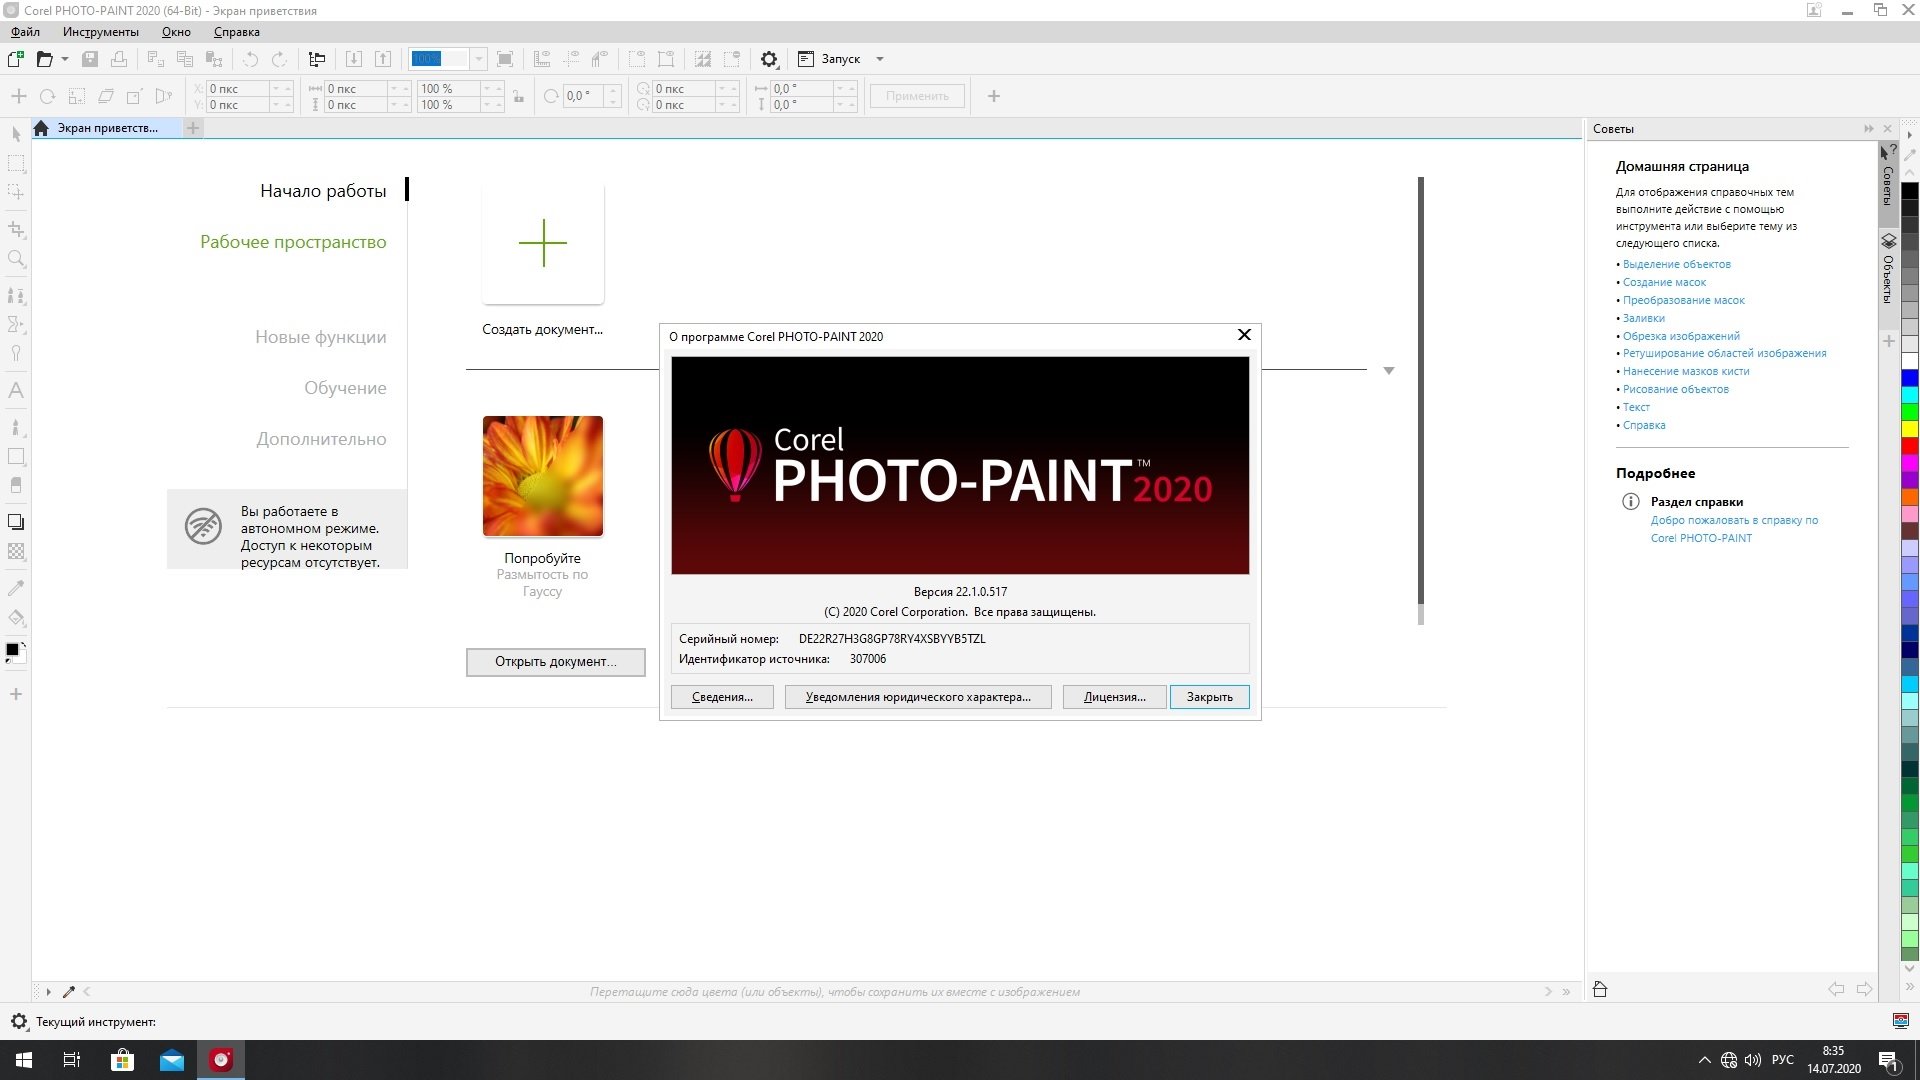Select the Fill bucket tool
This screenshot has width=1920, height=1080.
(x=16, y=618)
